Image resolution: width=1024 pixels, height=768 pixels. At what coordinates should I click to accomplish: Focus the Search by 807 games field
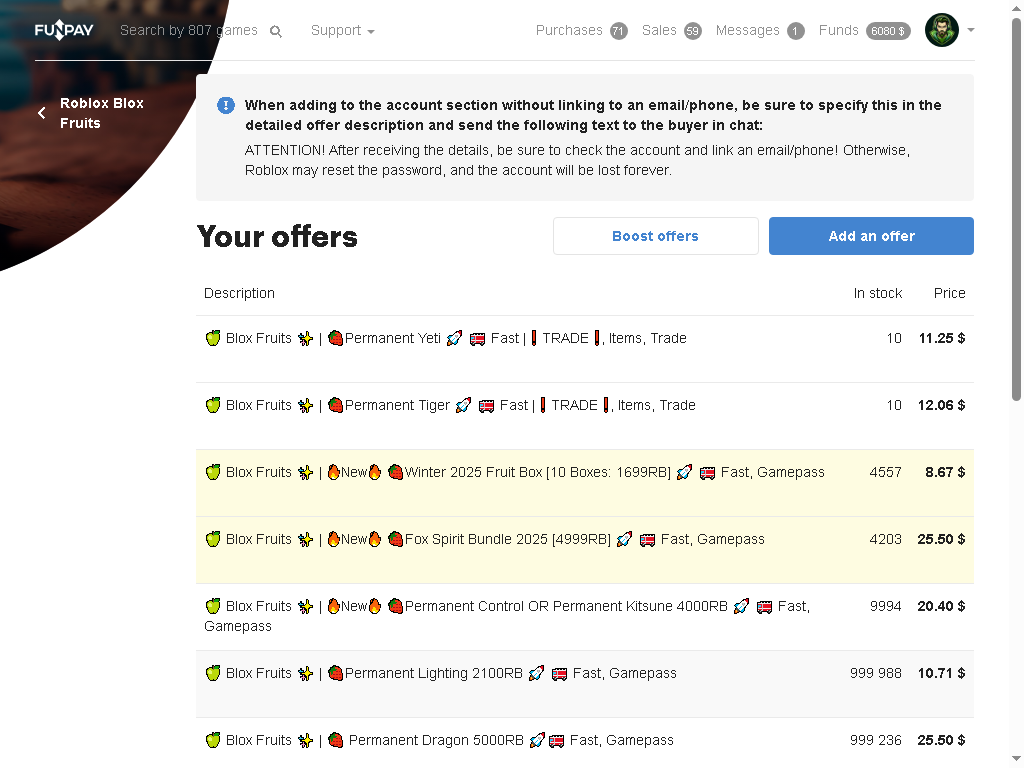click(189, 31)
